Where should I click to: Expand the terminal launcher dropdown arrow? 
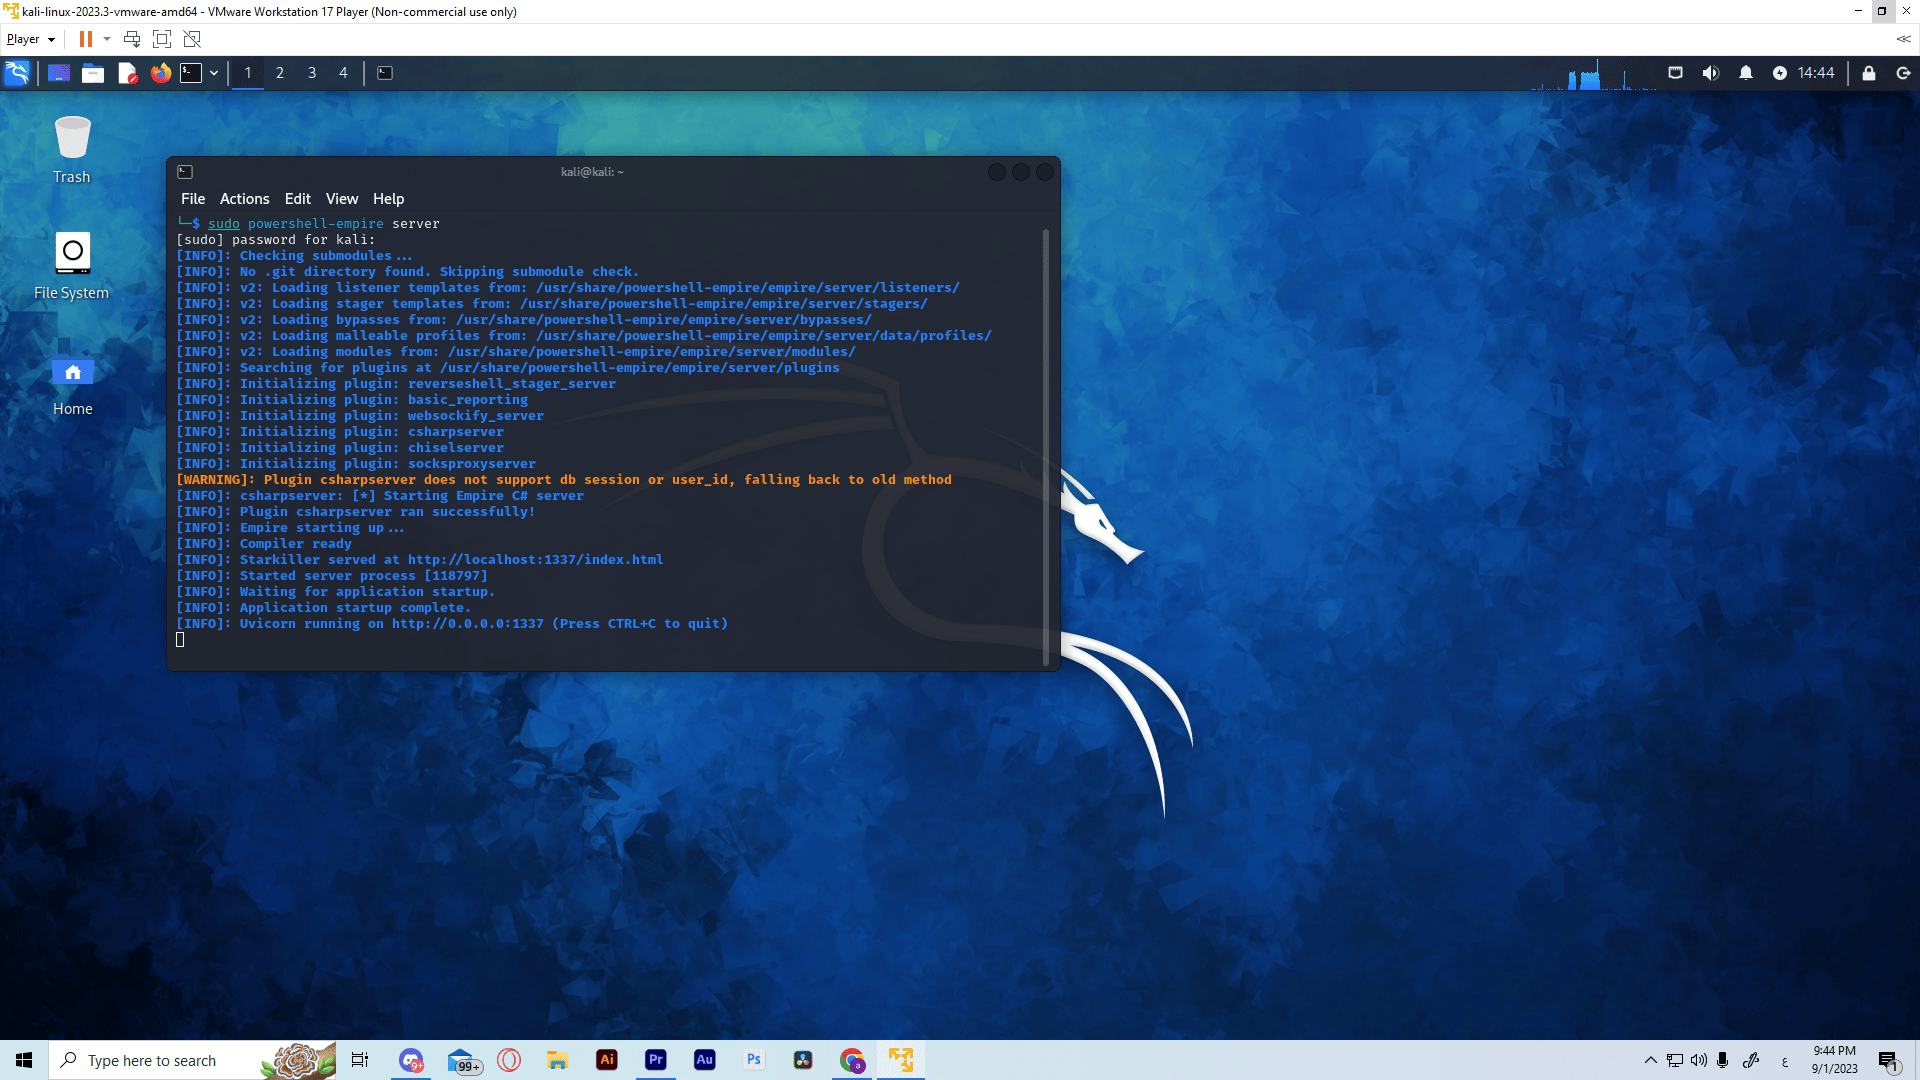click(x=214, y=73)
